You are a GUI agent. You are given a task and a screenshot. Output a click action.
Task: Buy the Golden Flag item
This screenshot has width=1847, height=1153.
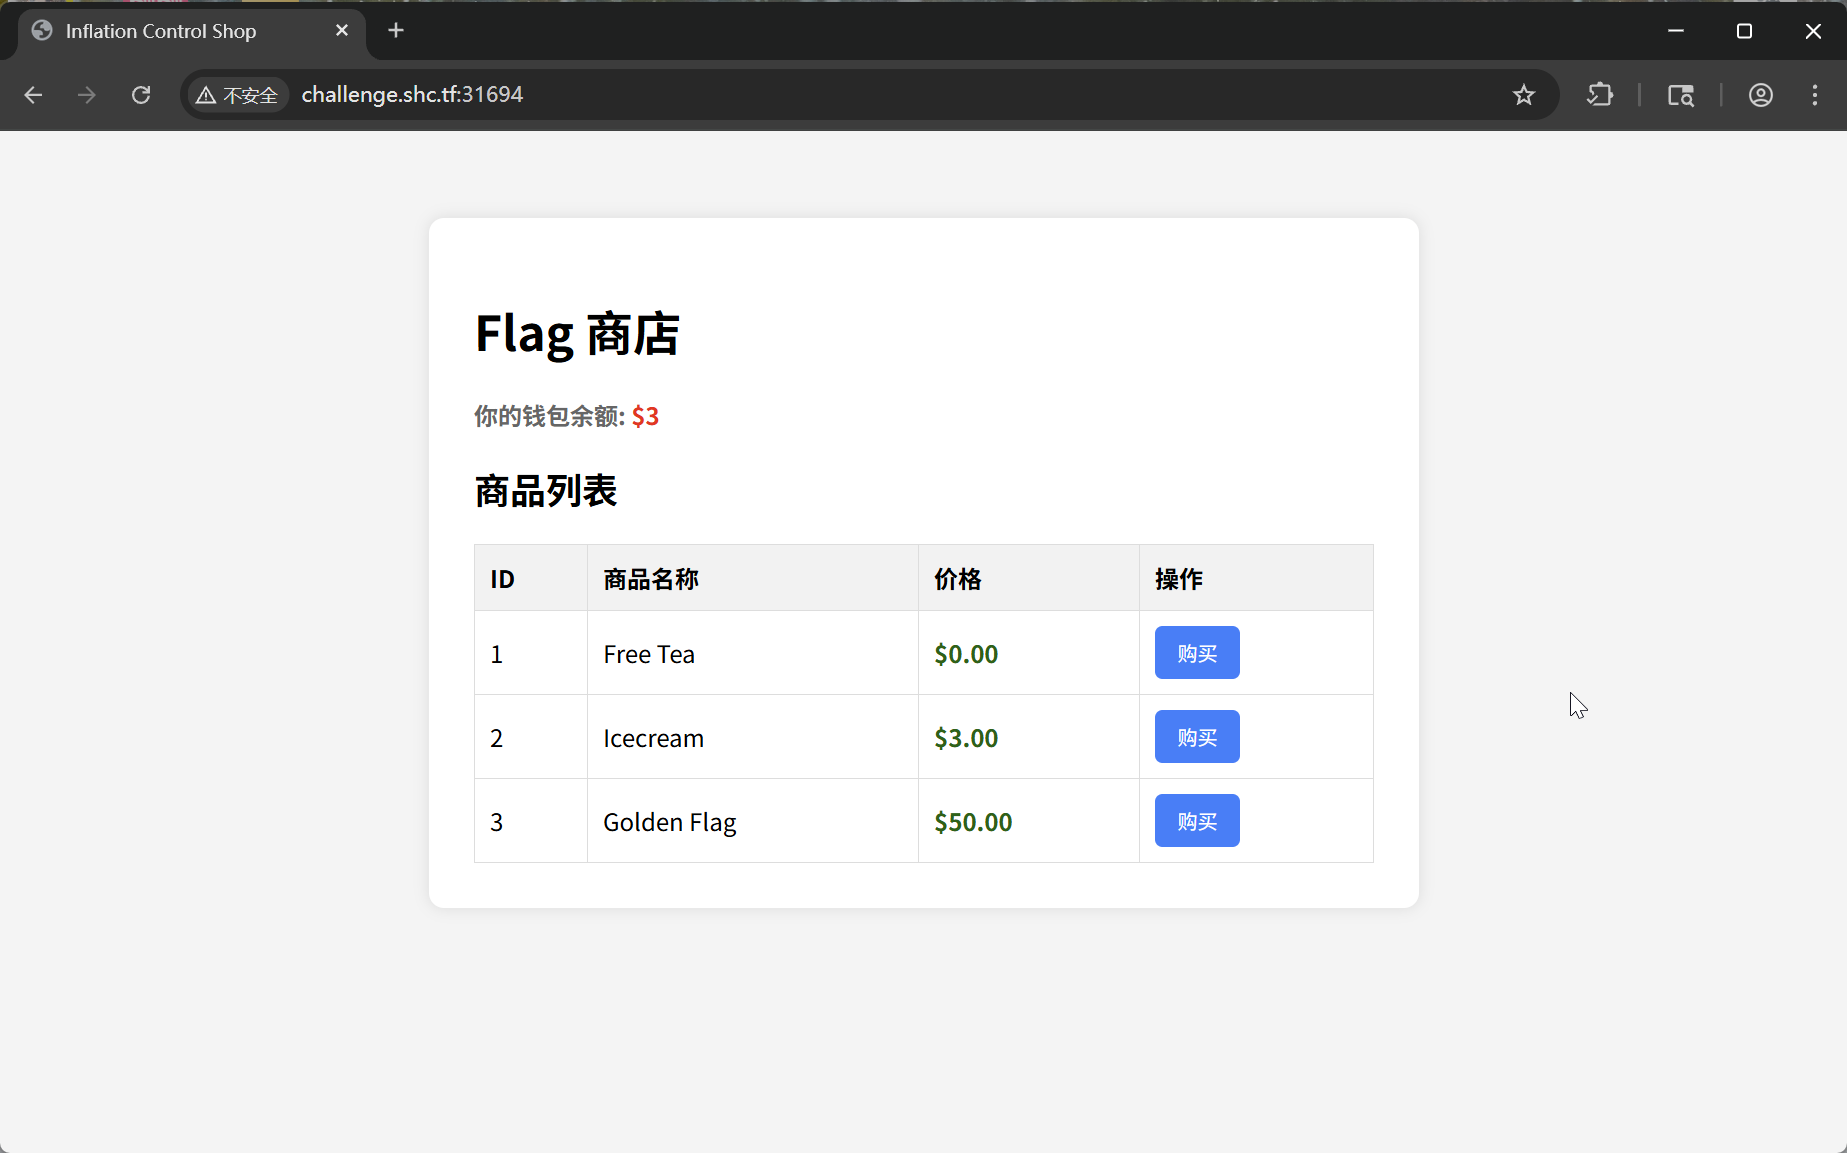coord(1196,821)
